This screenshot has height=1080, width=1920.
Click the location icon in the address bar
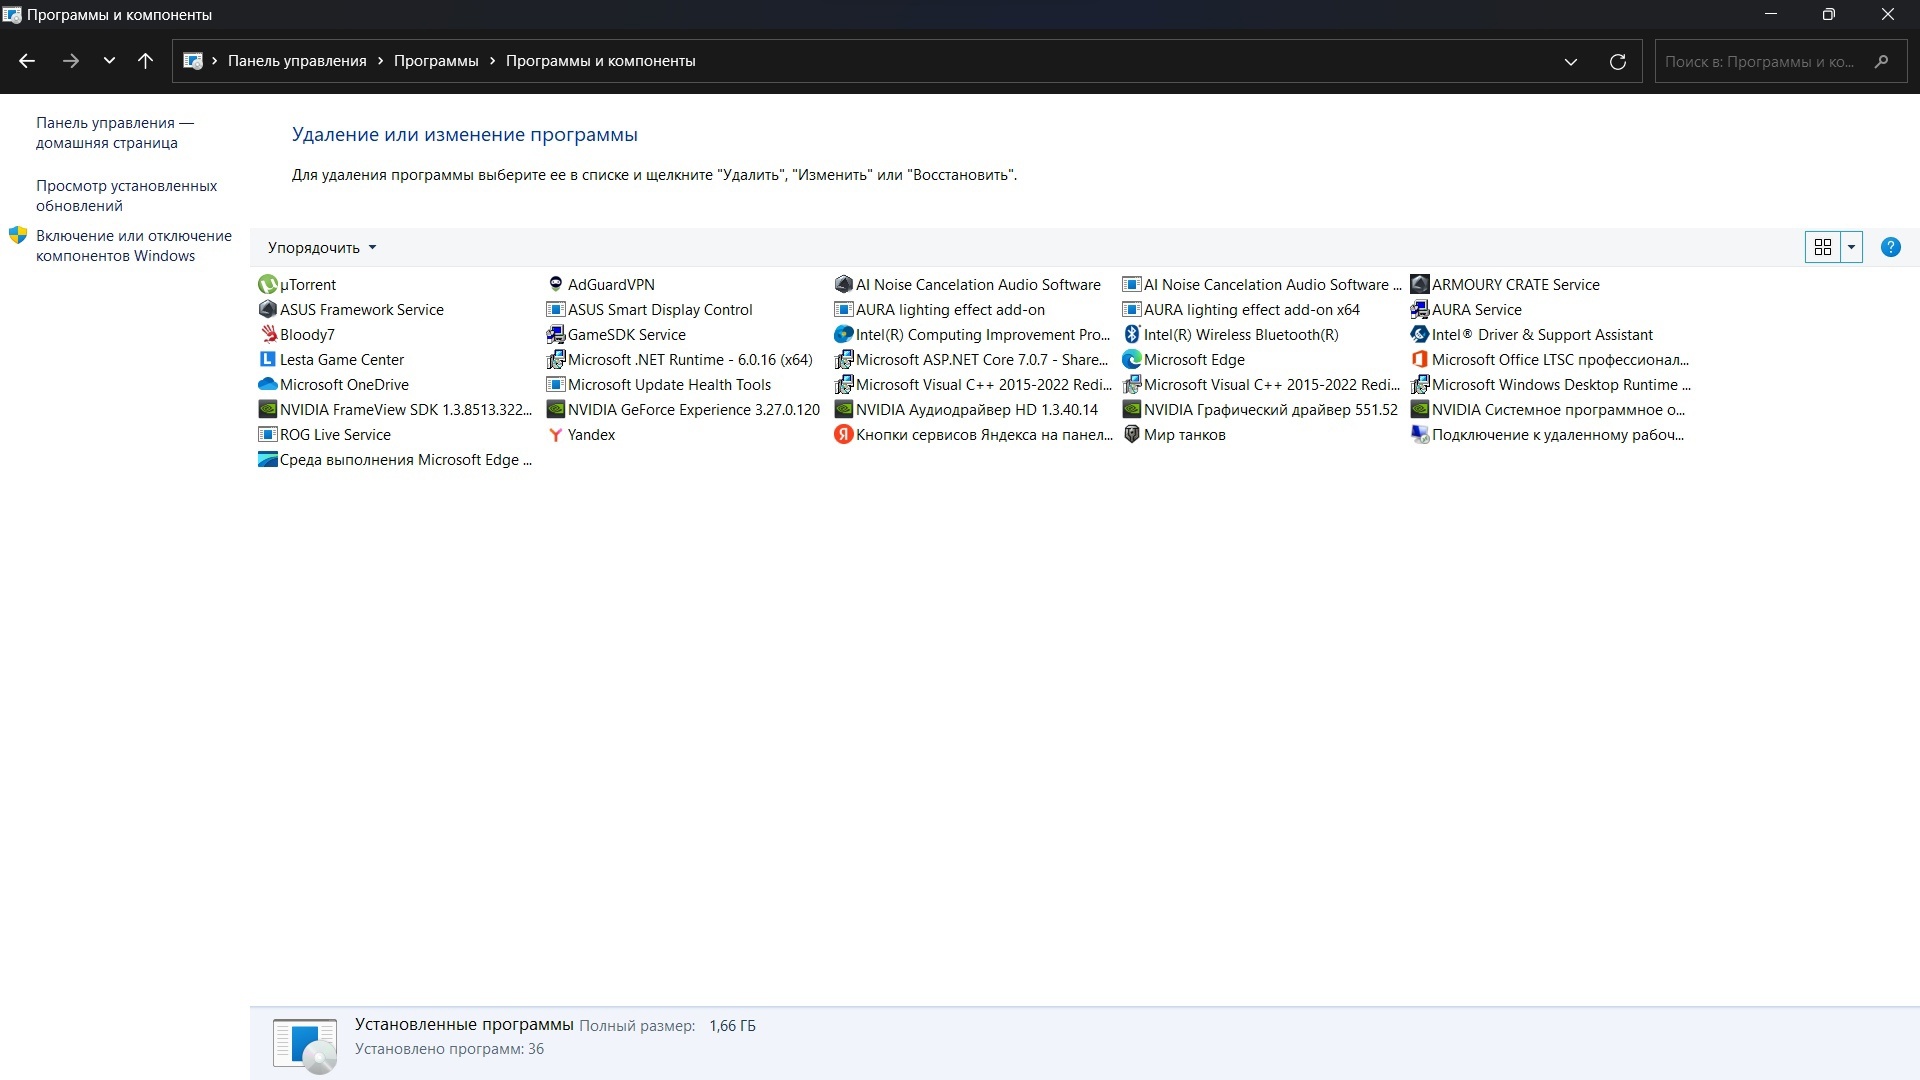[193, 61]
